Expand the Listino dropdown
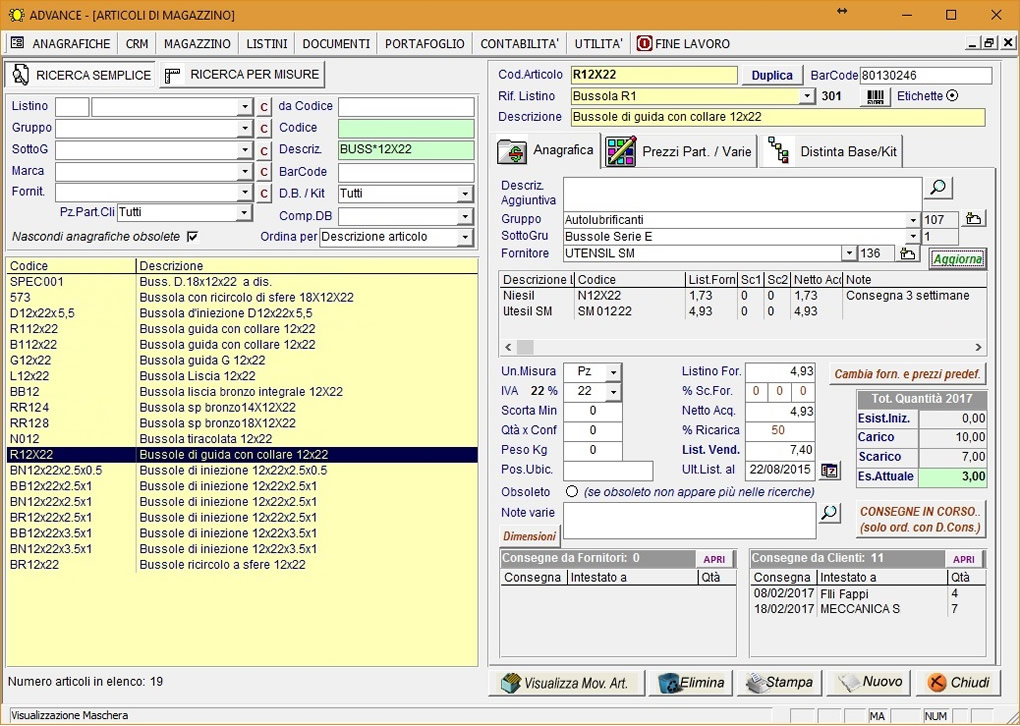This screenshot has width=1020, height=726. 245,107
